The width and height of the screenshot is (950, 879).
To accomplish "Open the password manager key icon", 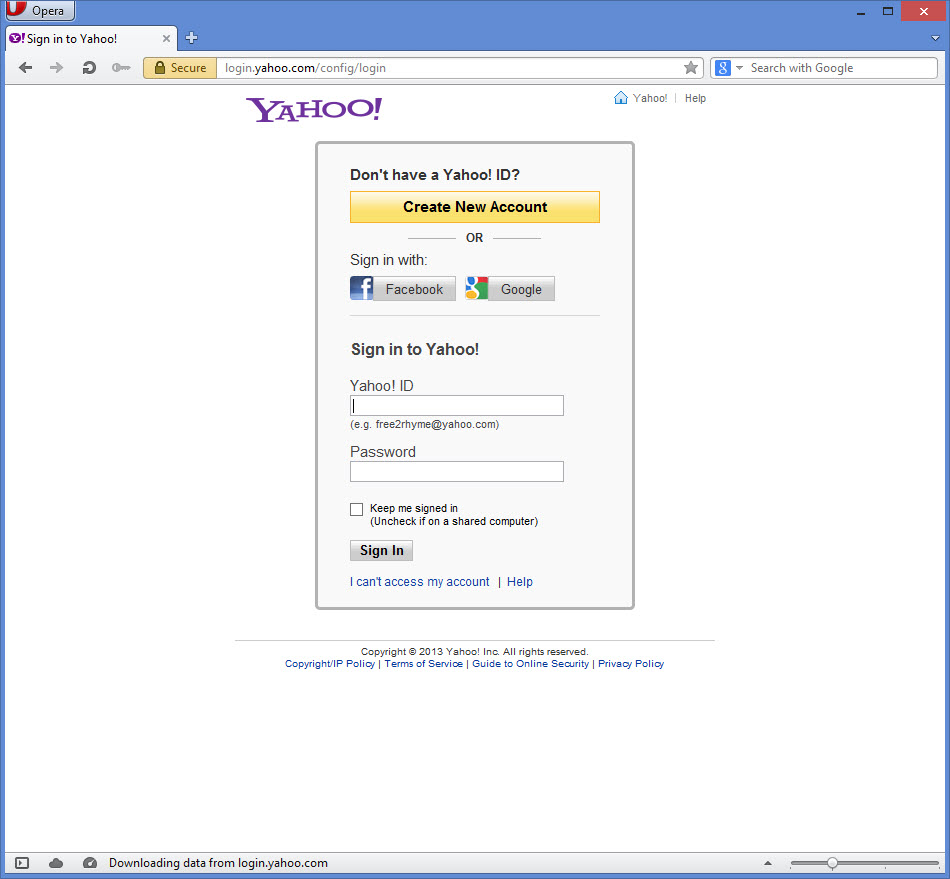I will click(121, 68).
